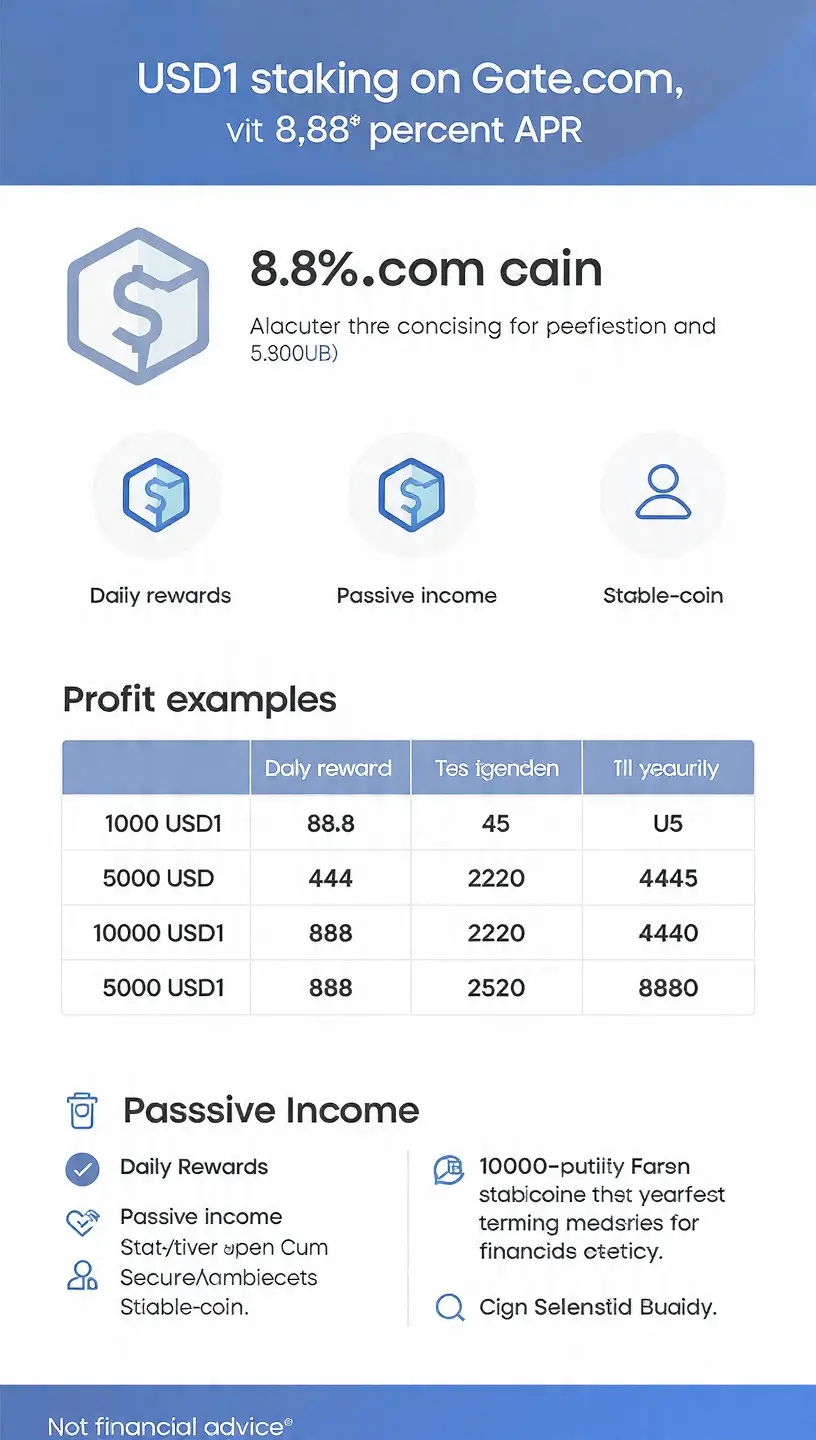Click the person lock icon near Secure
The height and width of the screenshot is (1440, 816).
point(81,1274)
